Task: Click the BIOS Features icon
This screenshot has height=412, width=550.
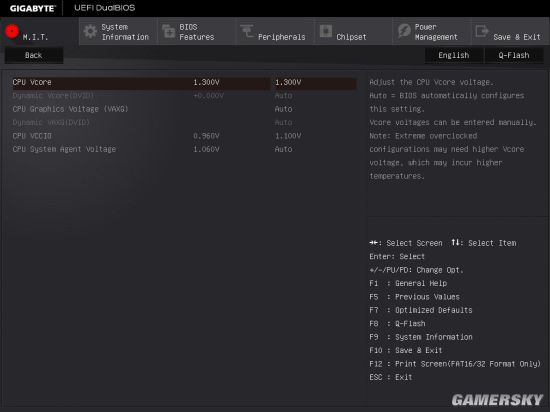Action: 168,32
